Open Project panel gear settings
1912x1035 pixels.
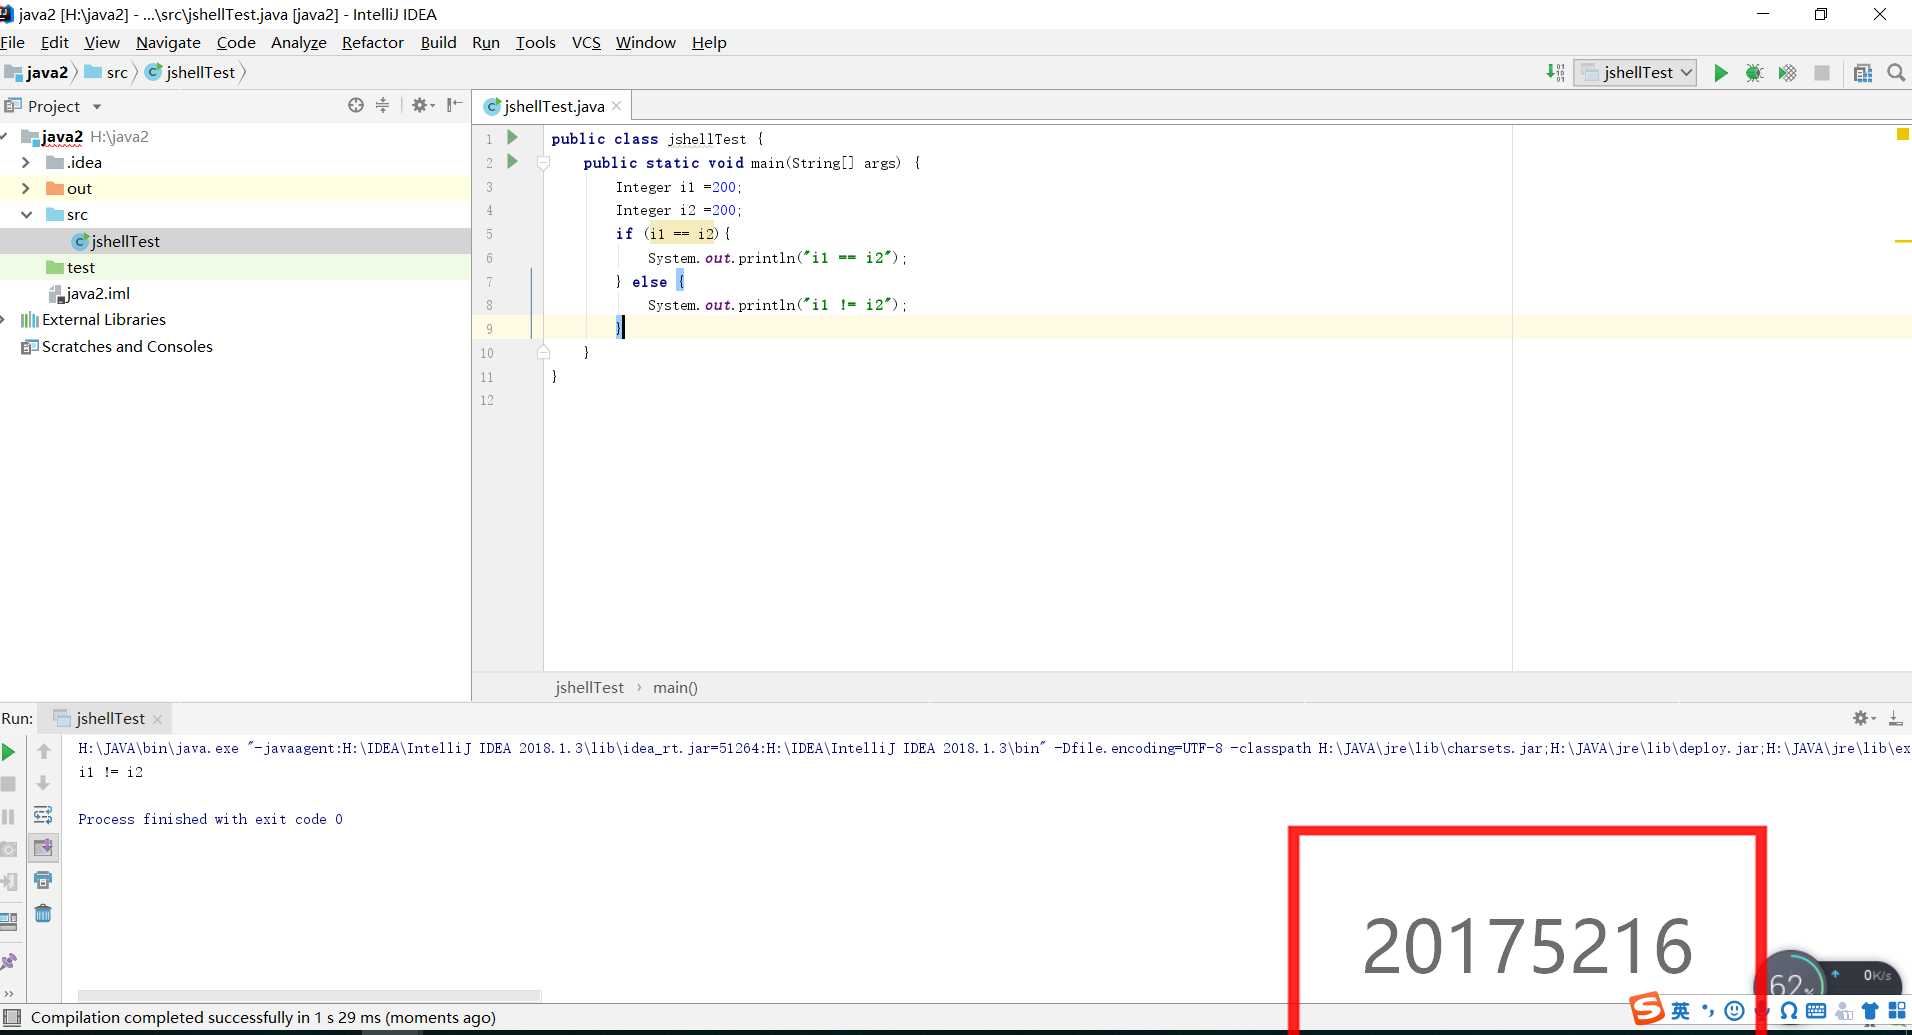point(423,105)
